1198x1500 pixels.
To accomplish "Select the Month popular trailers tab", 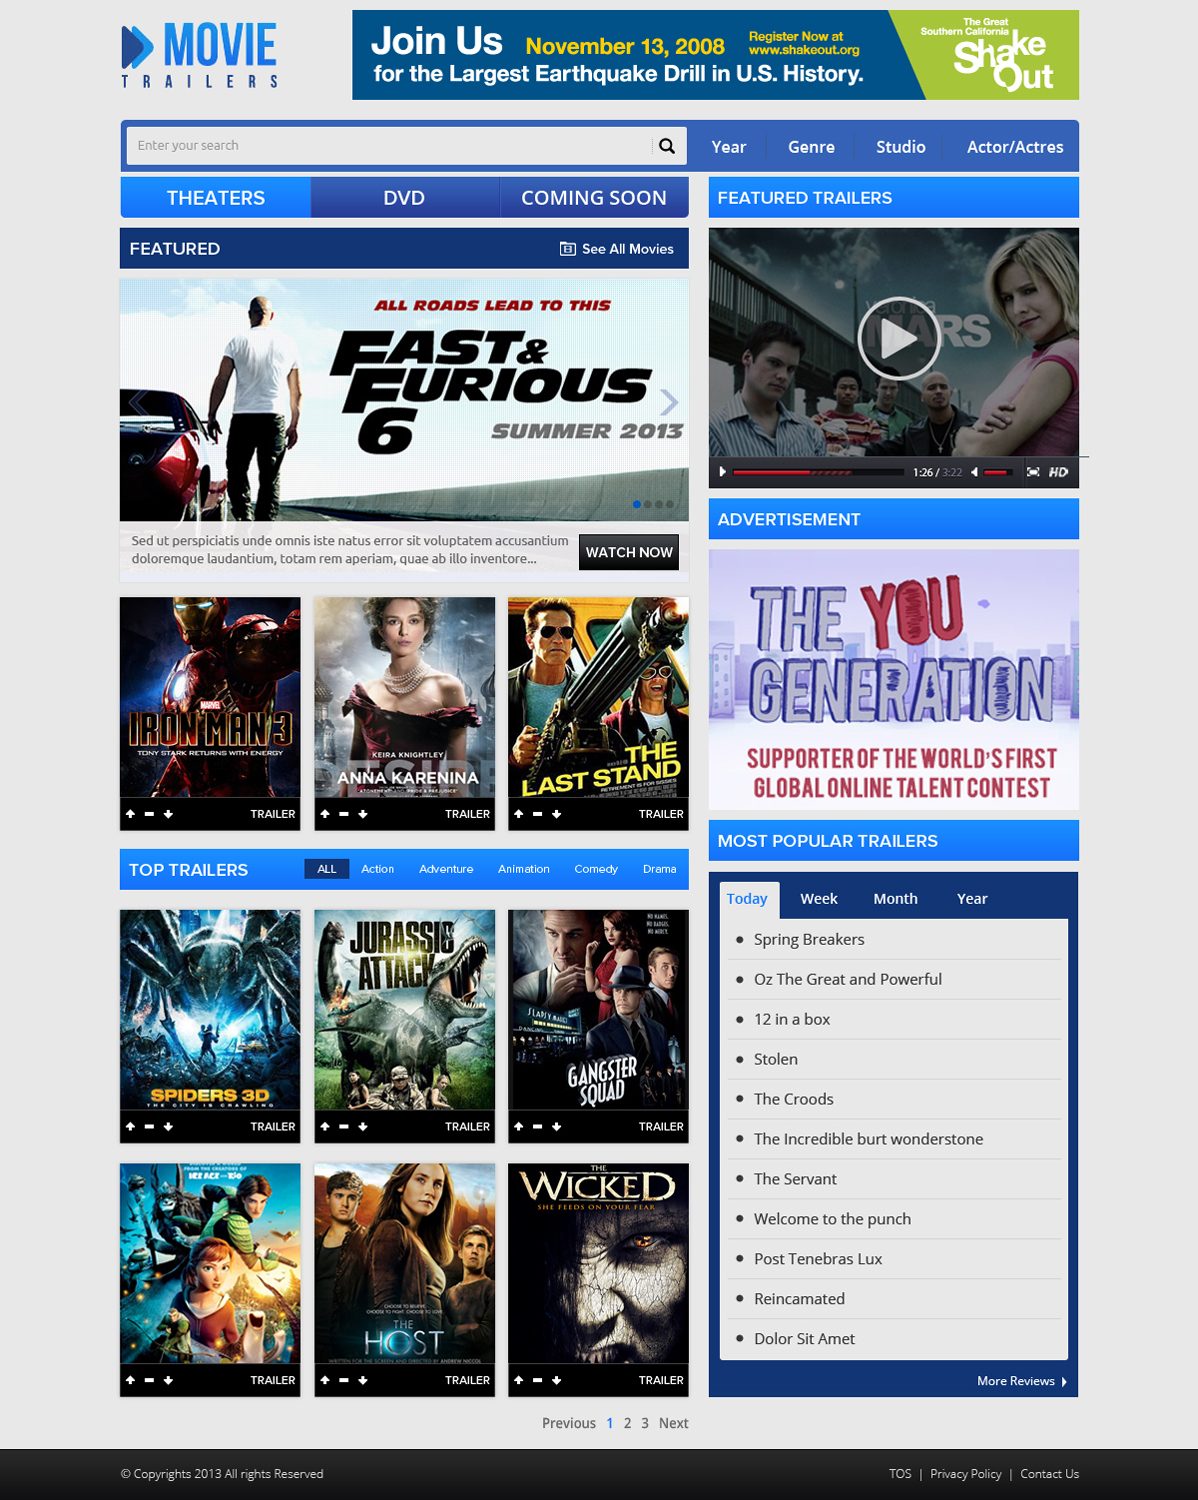I will click(895, 899).
